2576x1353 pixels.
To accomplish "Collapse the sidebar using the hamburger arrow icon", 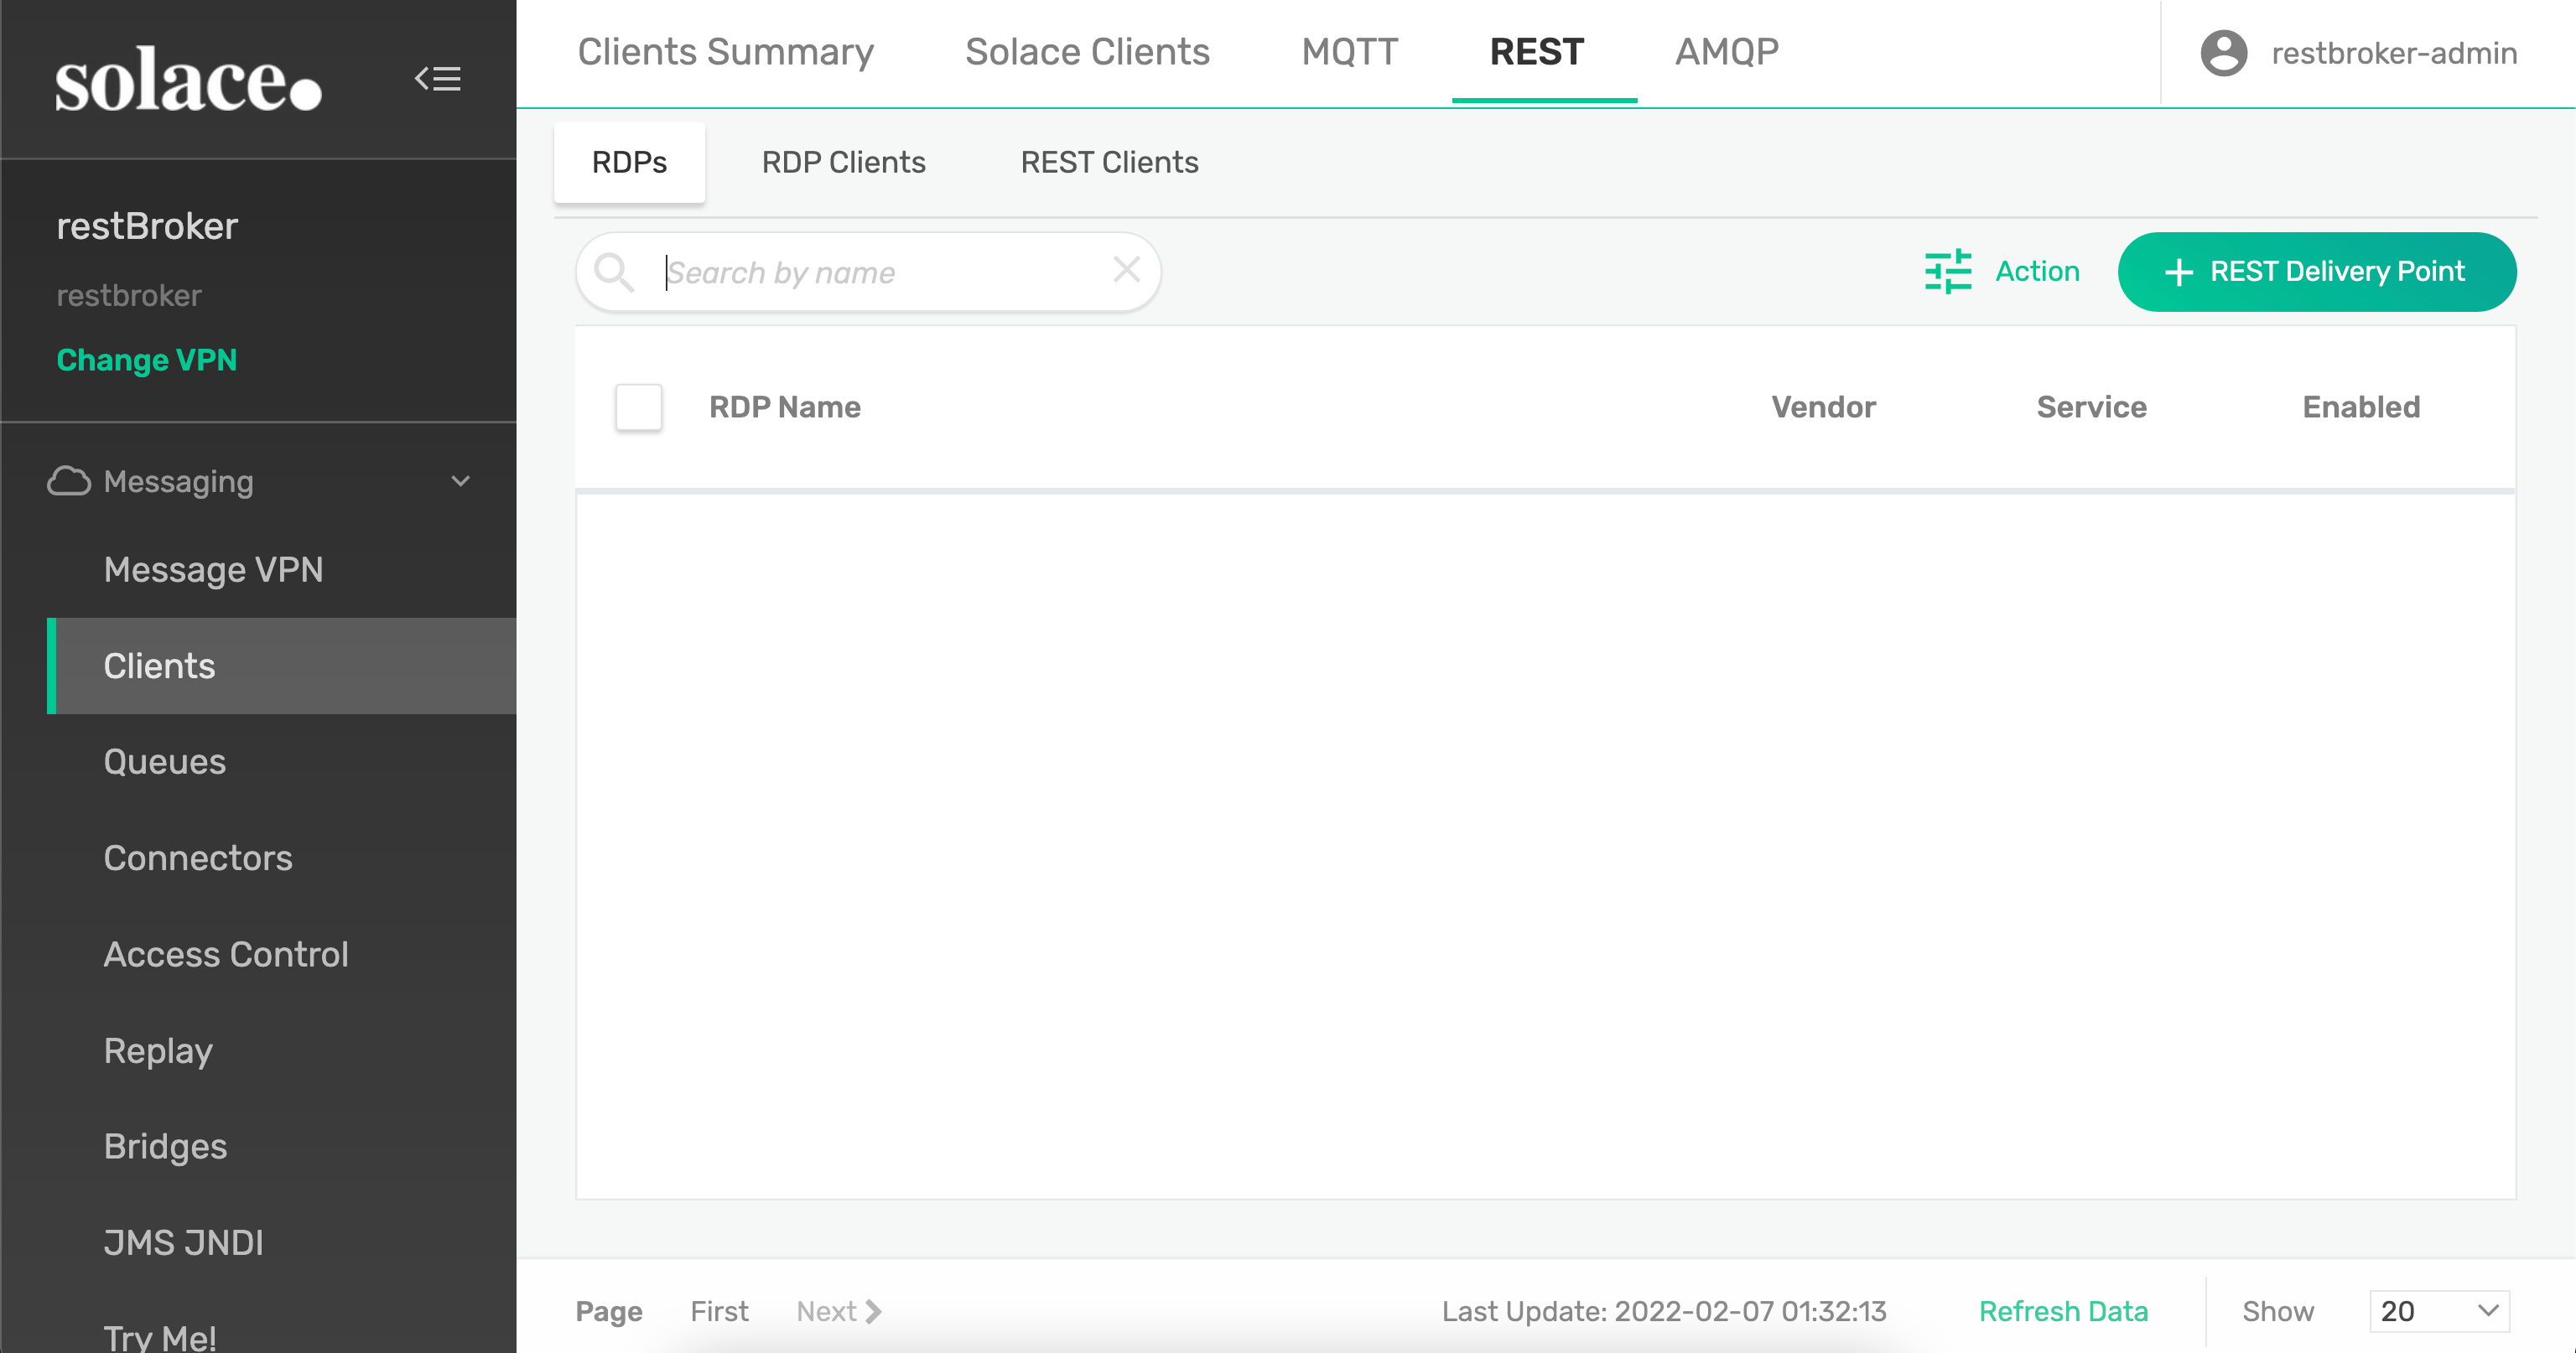I will (x=438, y=78).
